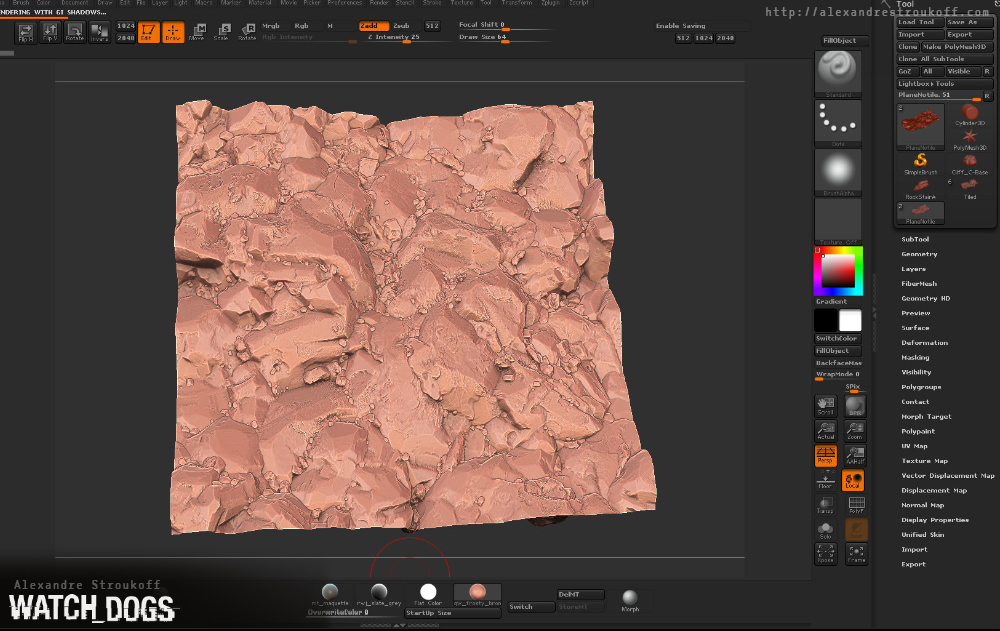This screenshot has width=1000, height=631.
Task: Toggle Zsub sculpt mode
Action: [x=401, y=26]
